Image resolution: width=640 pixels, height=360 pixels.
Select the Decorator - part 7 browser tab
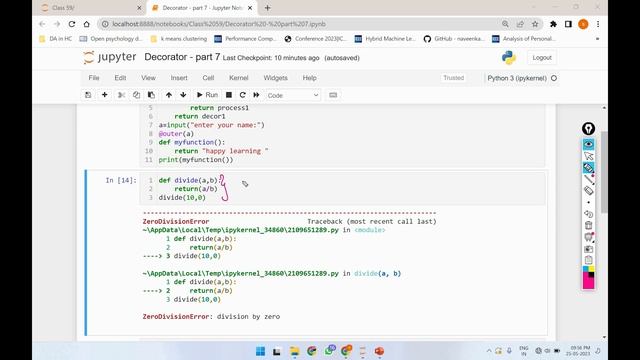(202, 8)
